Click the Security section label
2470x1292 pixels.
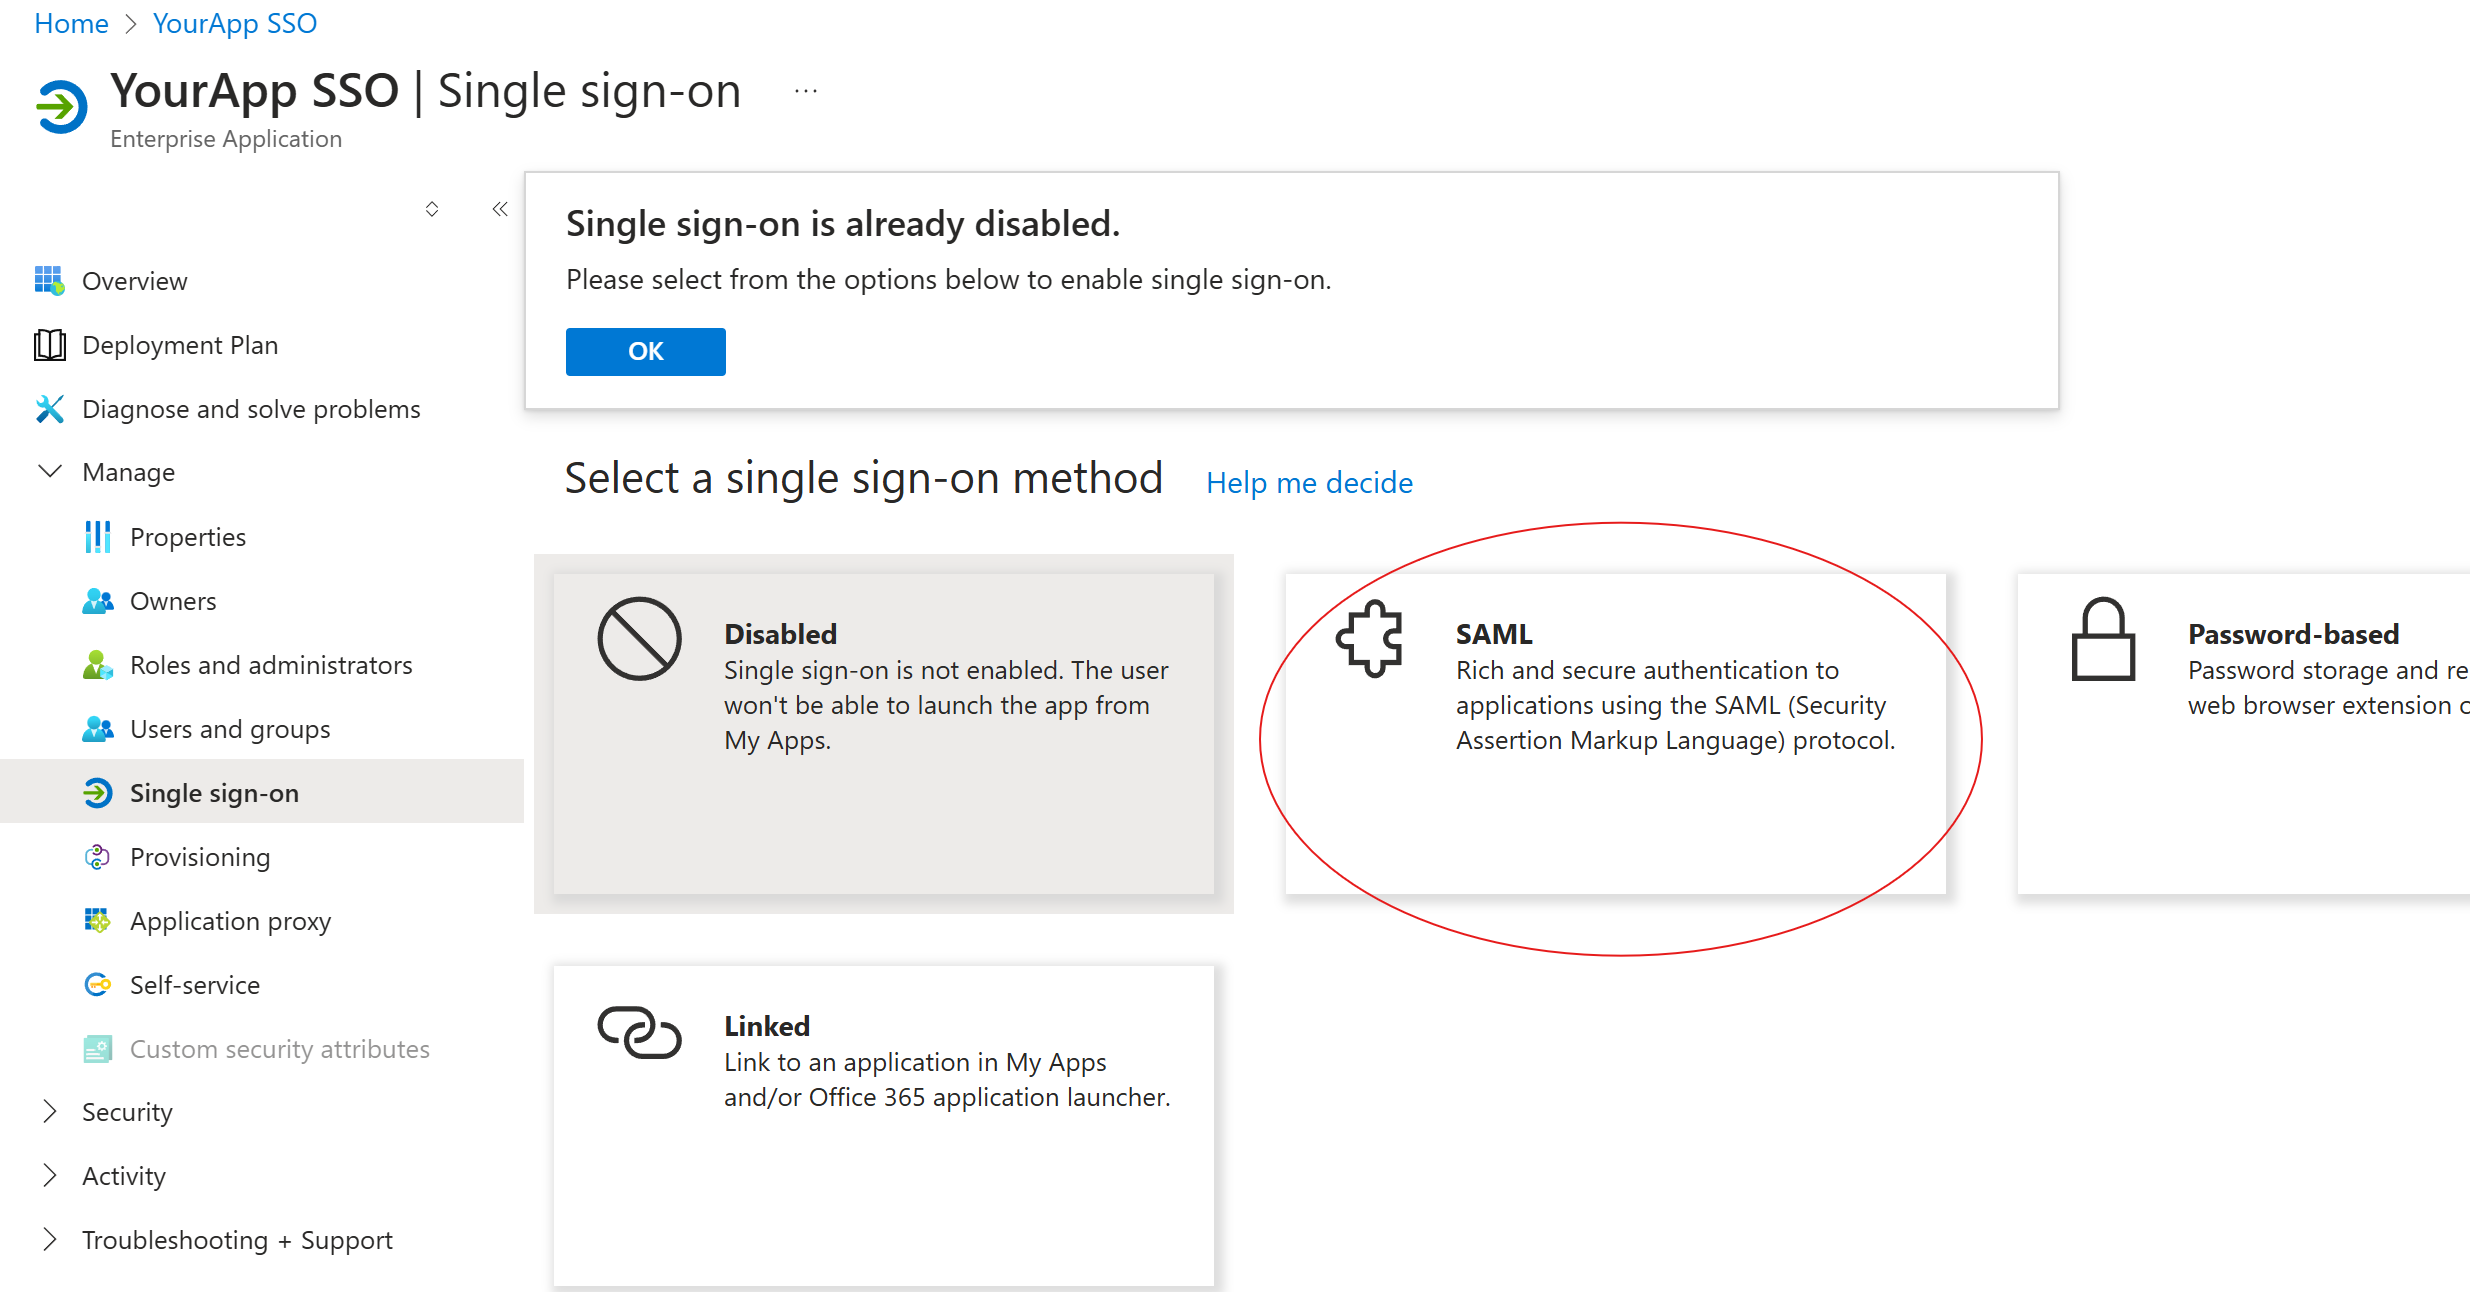pyautogui.click(x=127, y=1112)
